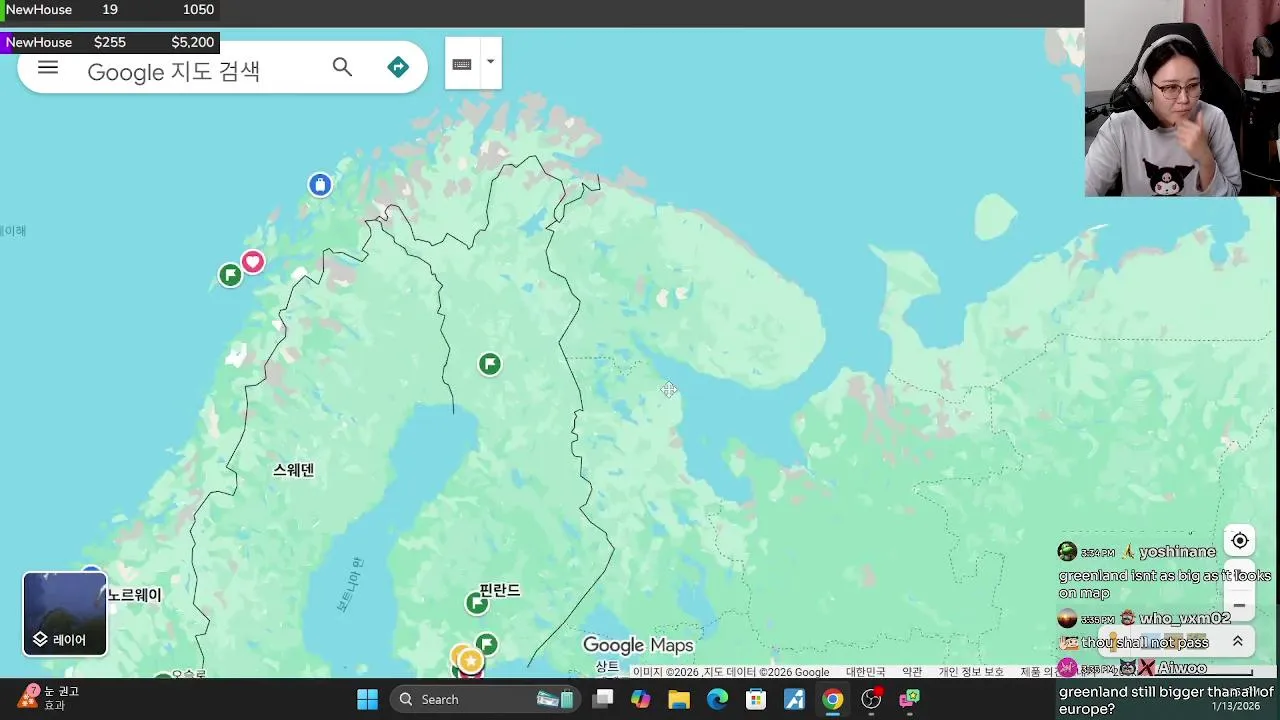Open the Windows Start menu
1280x720 pixels.
pos(367,699)
